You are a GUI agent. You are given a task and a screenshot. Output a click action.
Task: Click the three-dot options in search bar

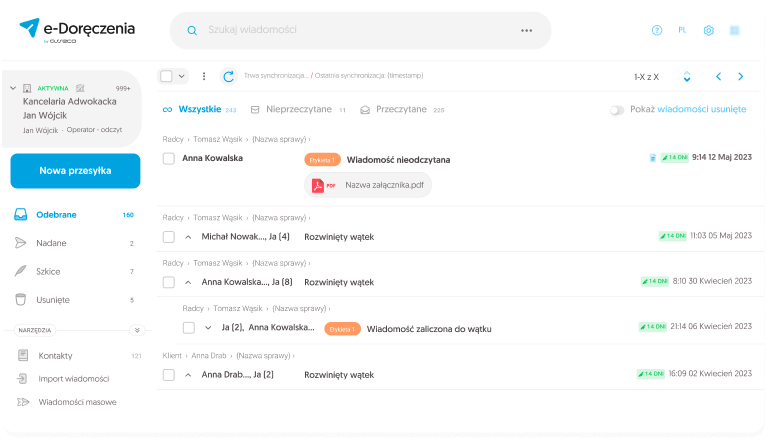[x=527, y=30]
